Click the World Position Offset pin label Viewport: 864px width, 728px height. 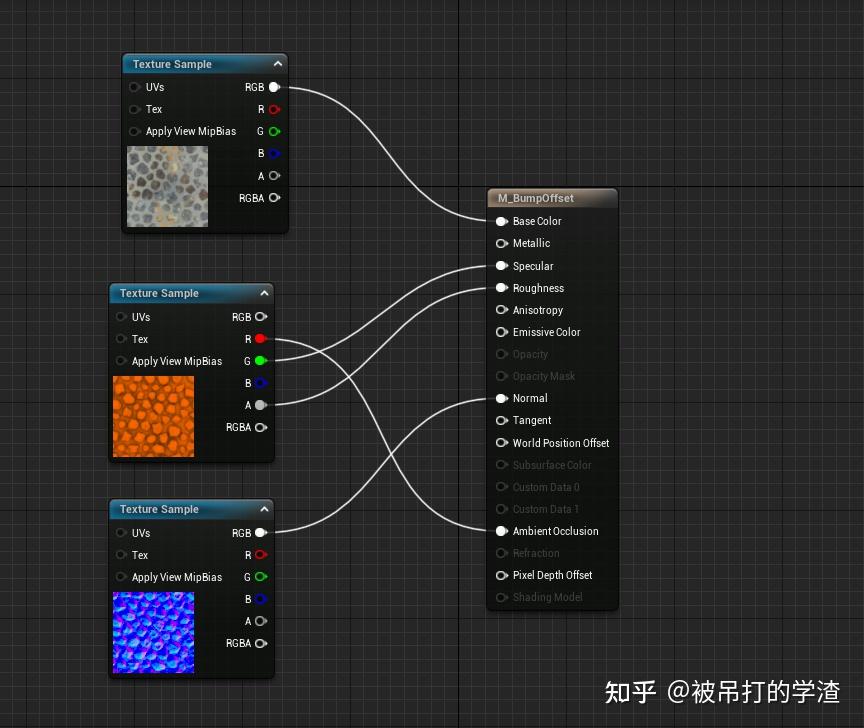pos(562,443)
